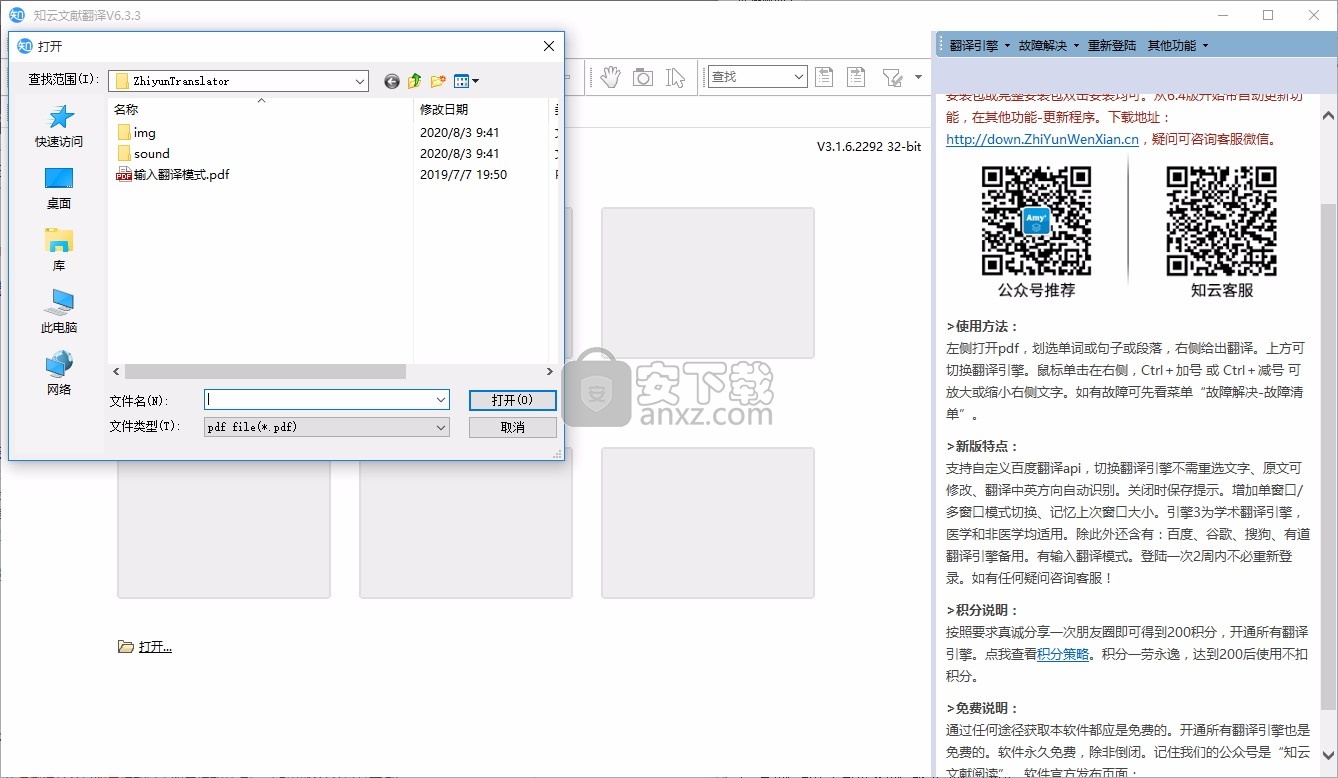Screen dimensions: 1338x778
Task: Click the 打开(O) button
Action: [x=512, y=399]
